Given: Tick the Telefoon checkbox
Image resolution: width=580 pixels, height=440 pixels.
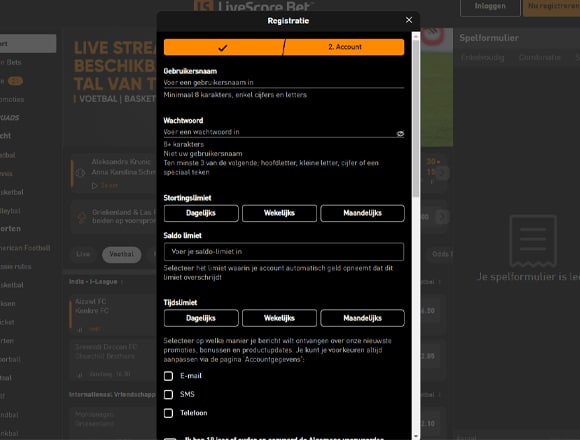Looking at the screenshot, I should (168, 413).
